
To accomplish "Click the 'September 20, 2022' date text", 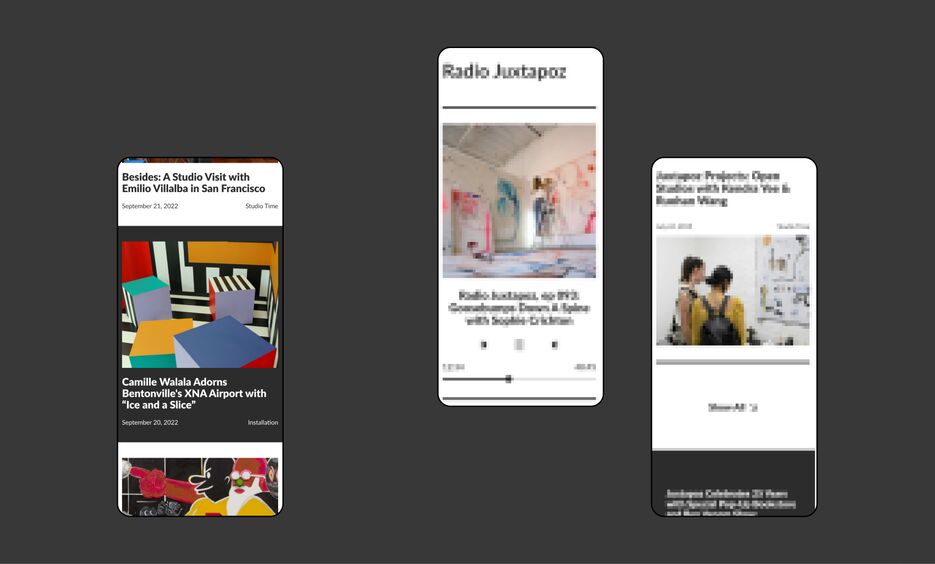I will pyautogui.click(x=150, y=422).
